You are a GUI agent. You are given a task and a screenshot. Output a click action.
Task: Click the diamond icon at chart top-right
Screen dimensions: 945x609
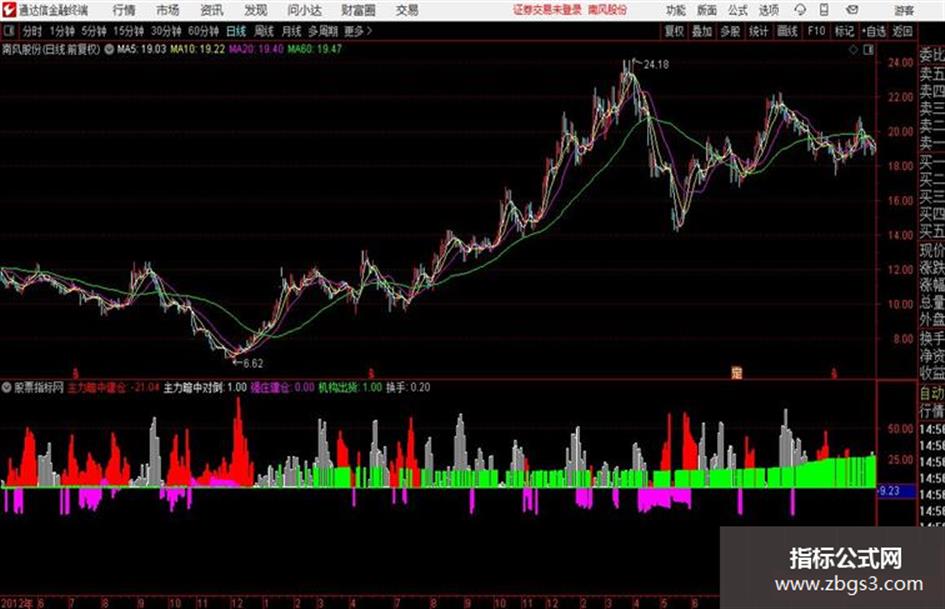coord(853,50)
